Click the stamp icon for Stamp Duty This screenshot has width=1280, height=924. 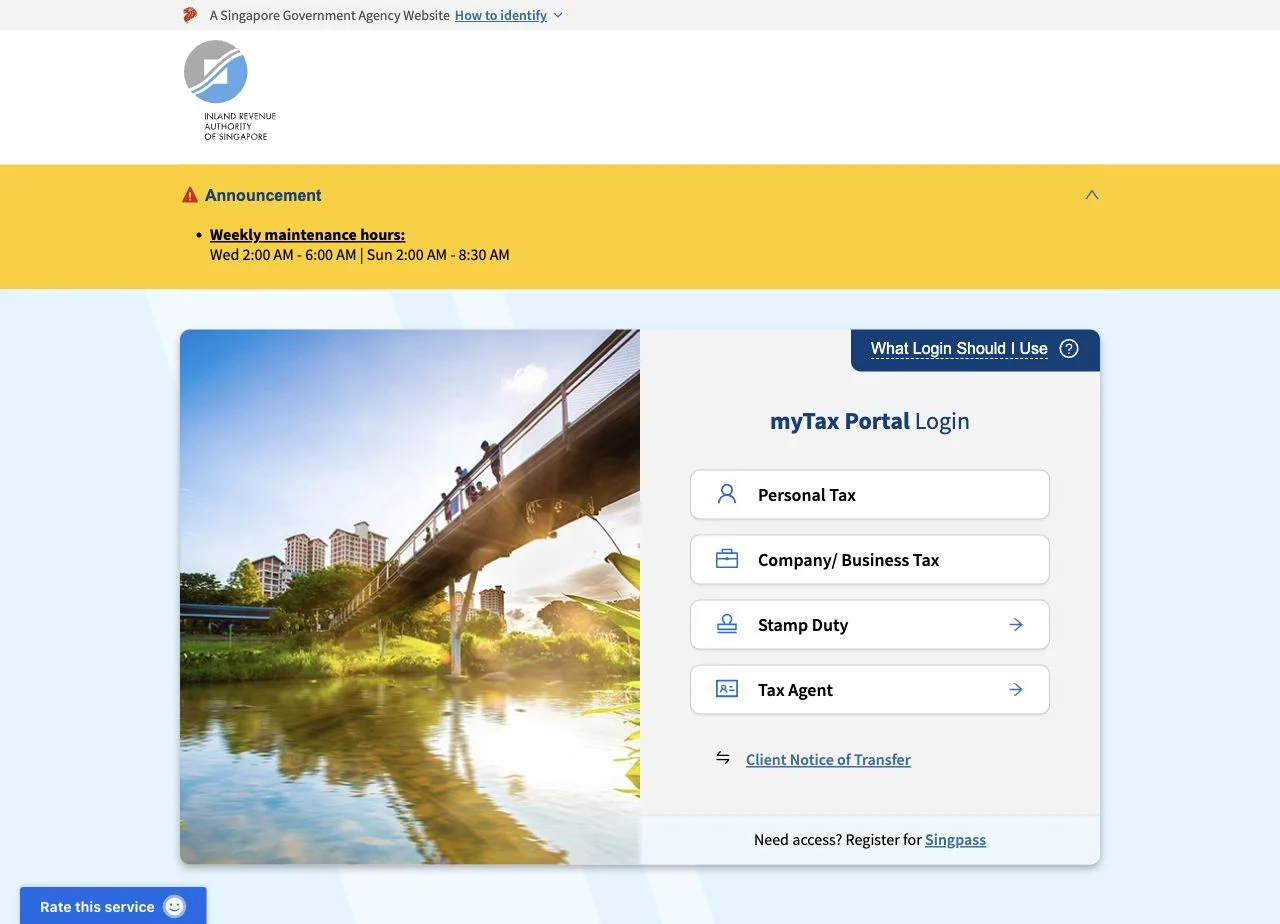pos(727,625)
